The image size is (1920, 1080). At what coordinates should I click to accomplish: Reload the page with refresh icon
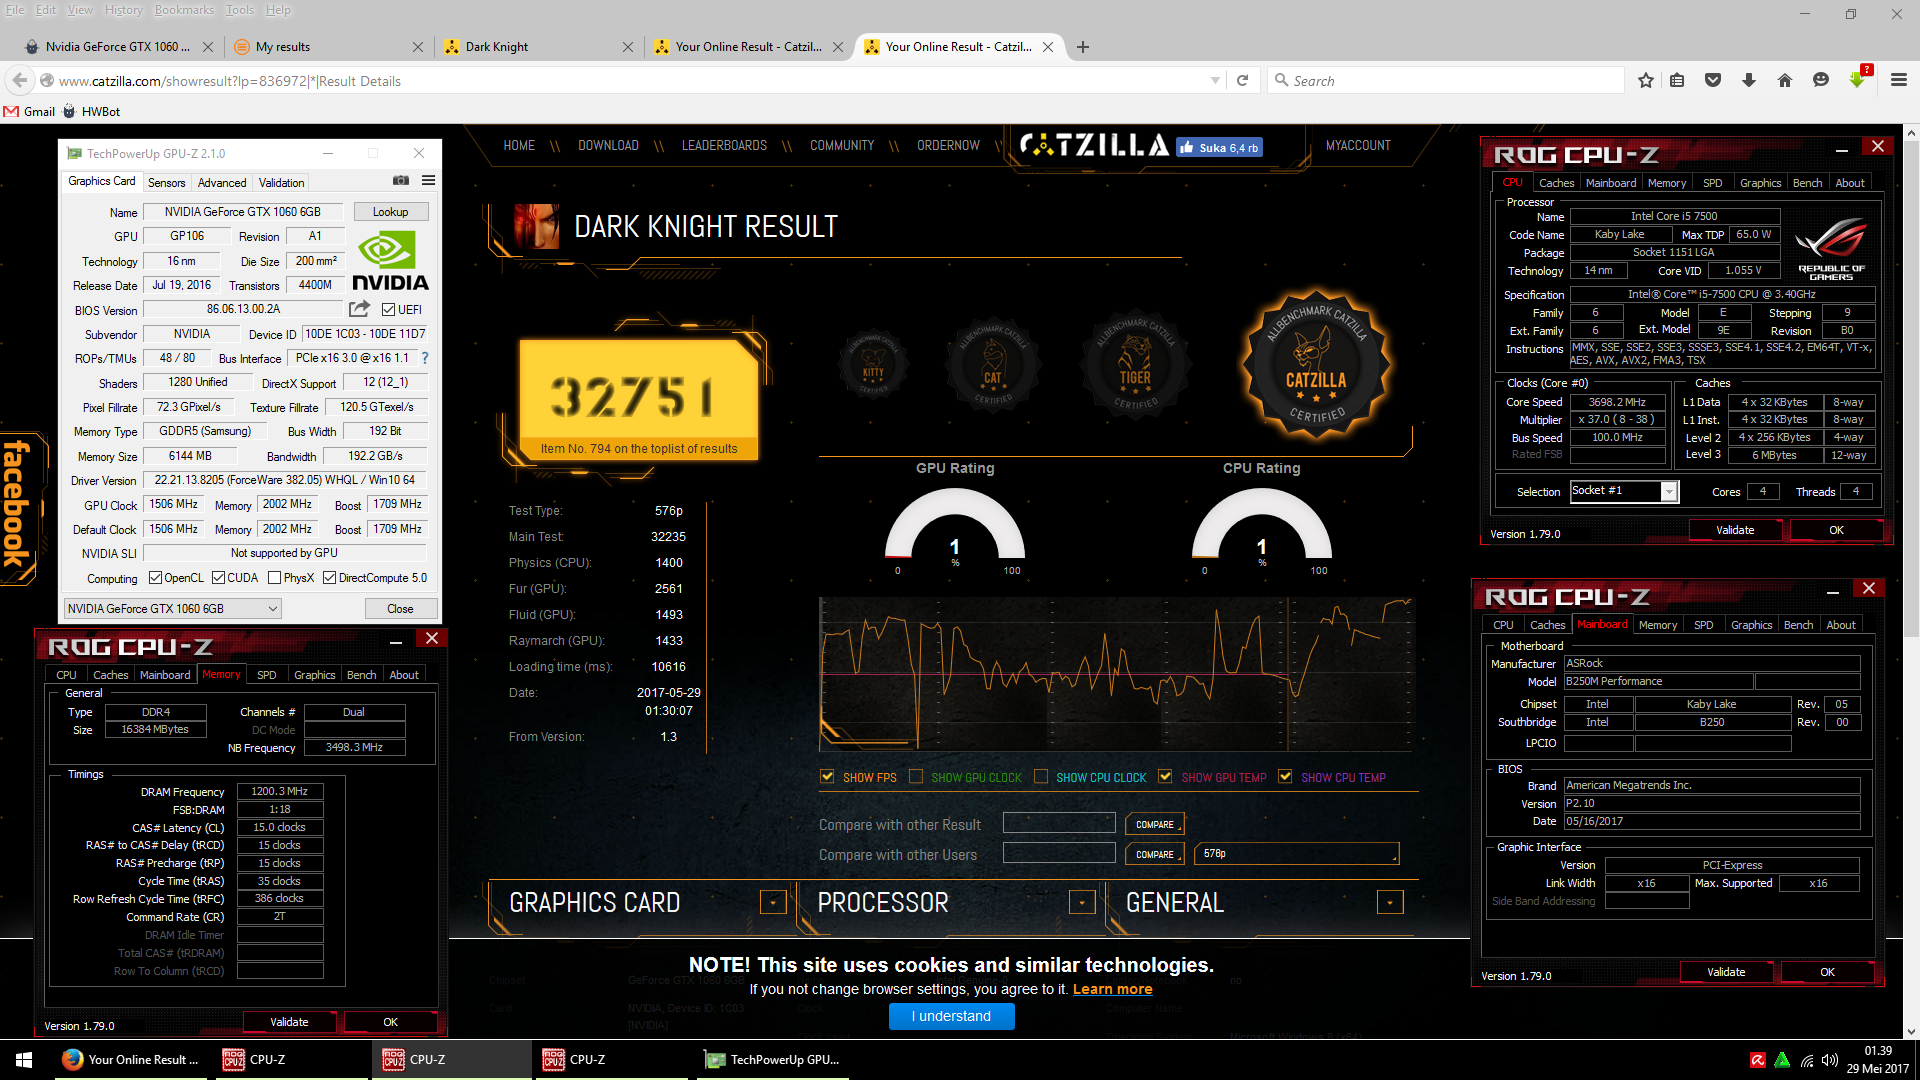1242,81
